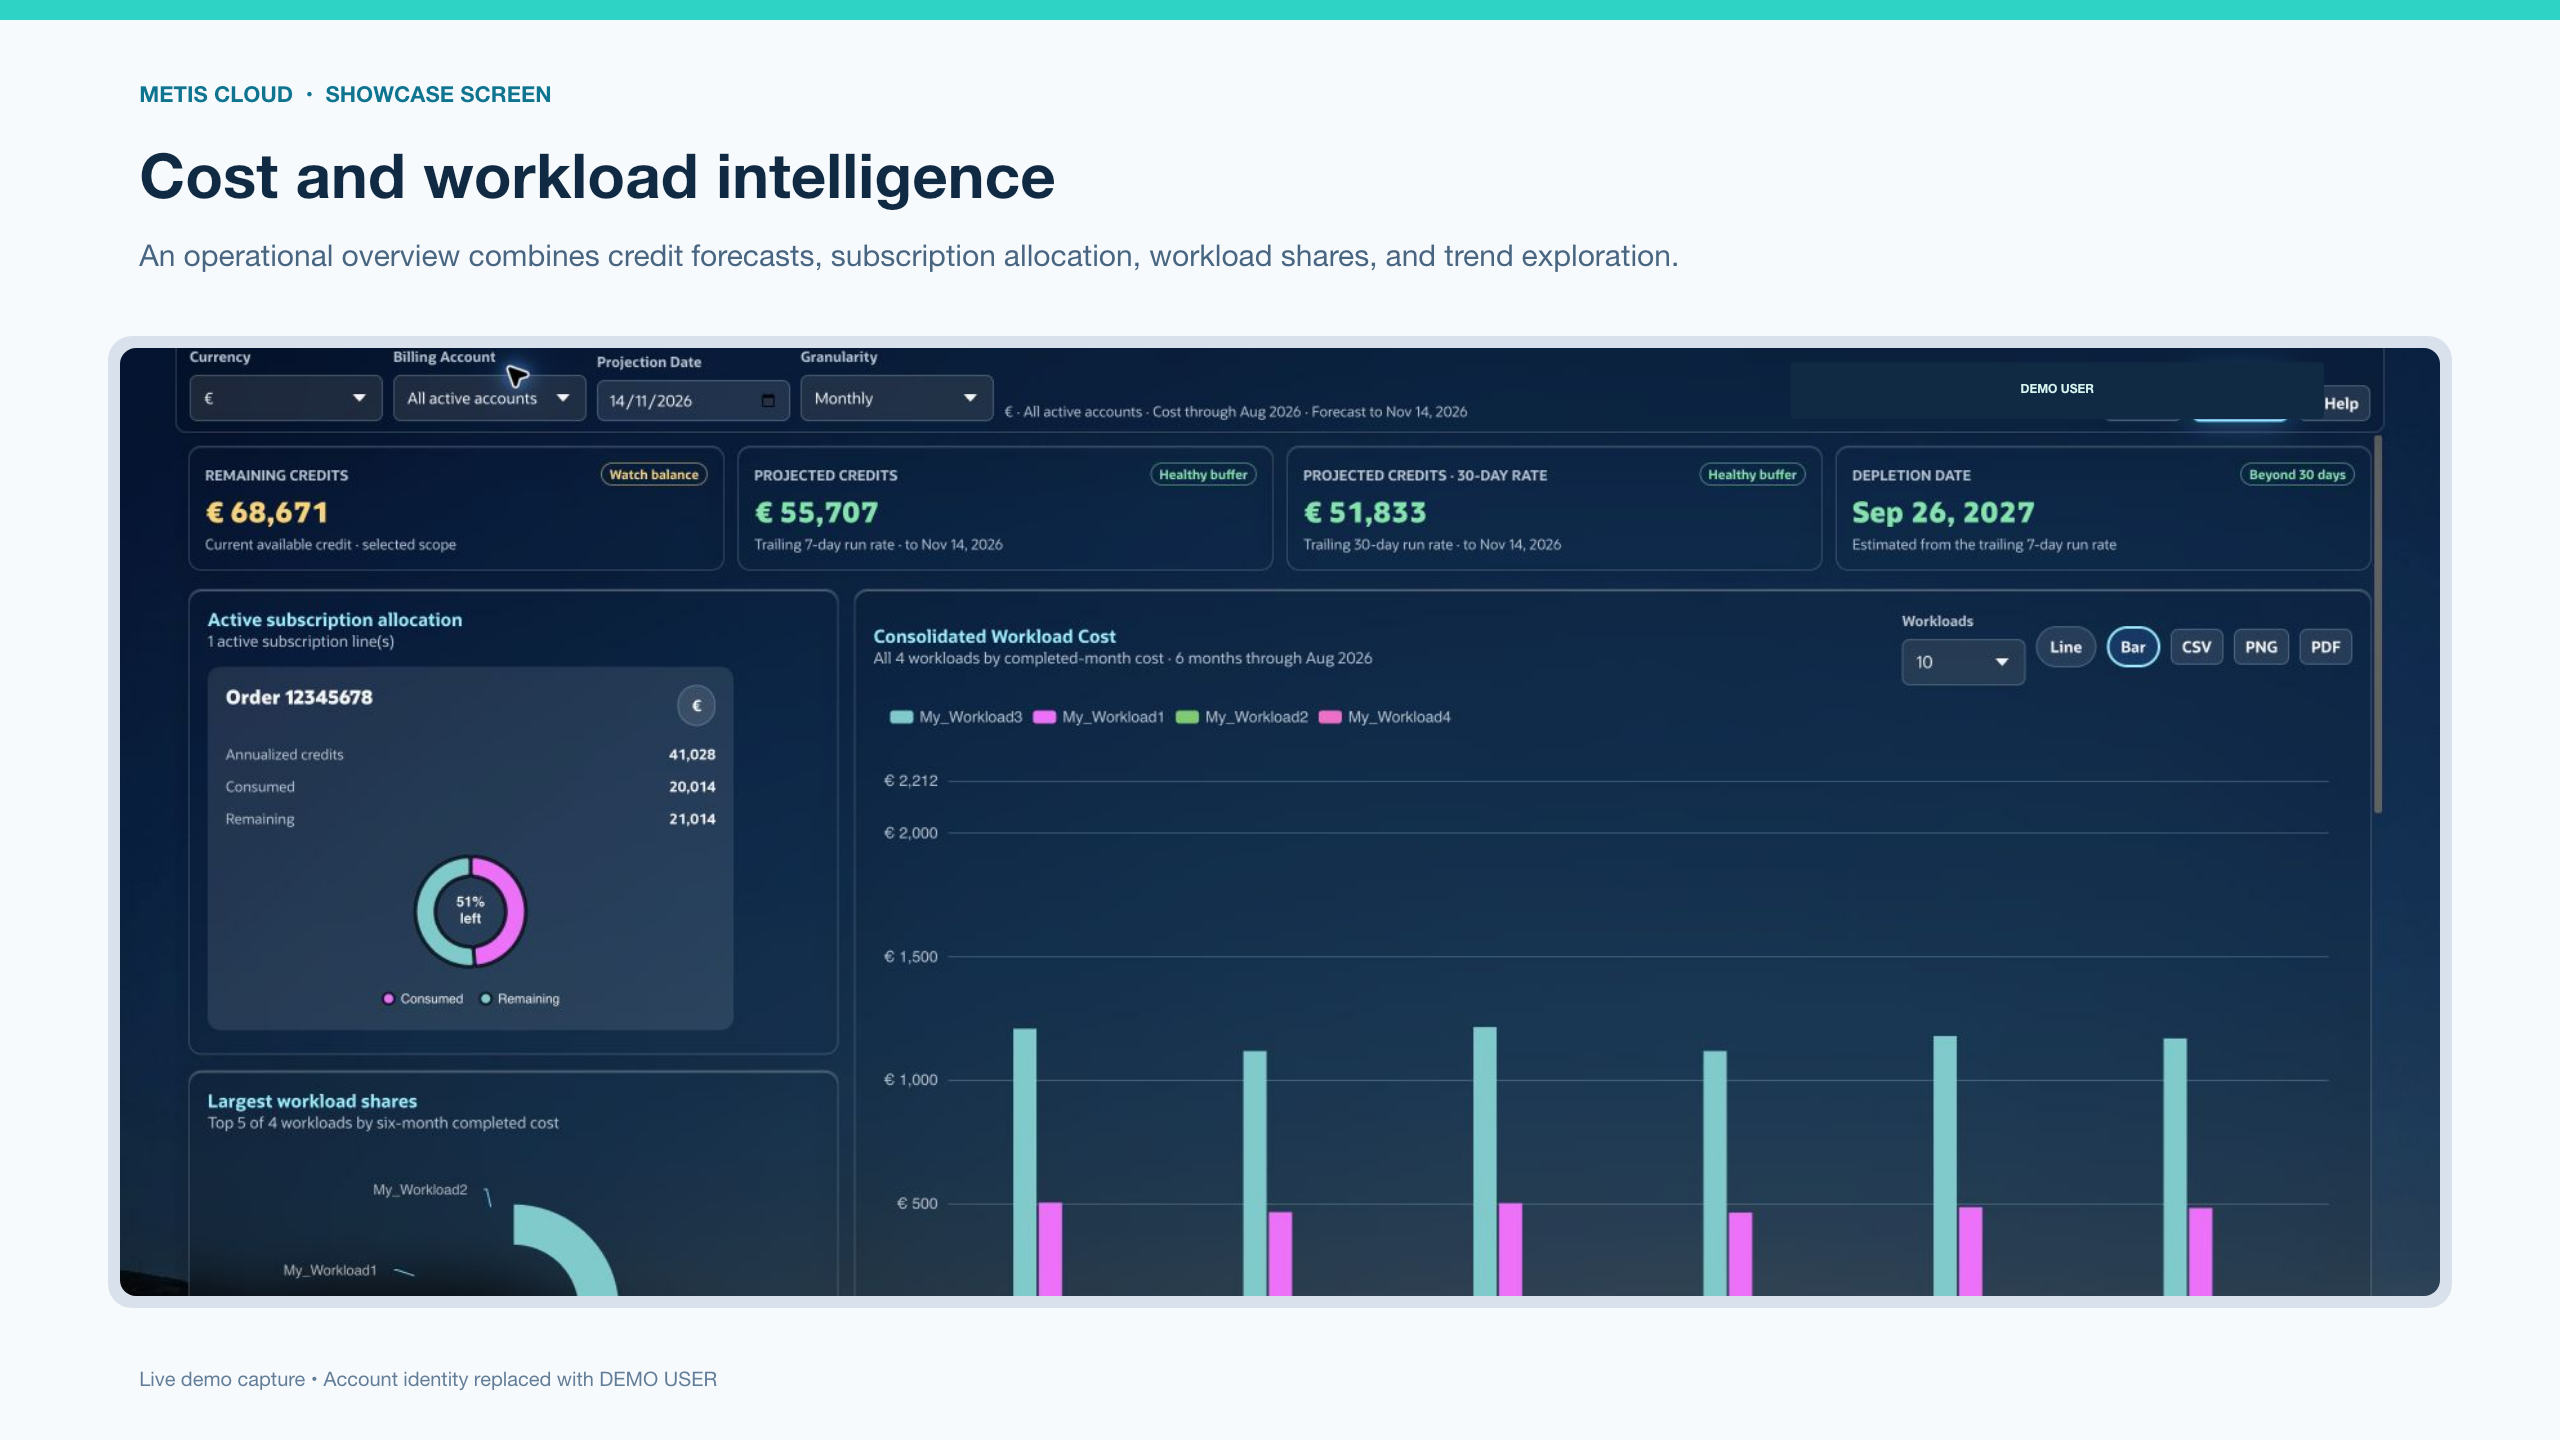Click the Help button
Screen dimensions: 2560x1440
coord(2340,403)
